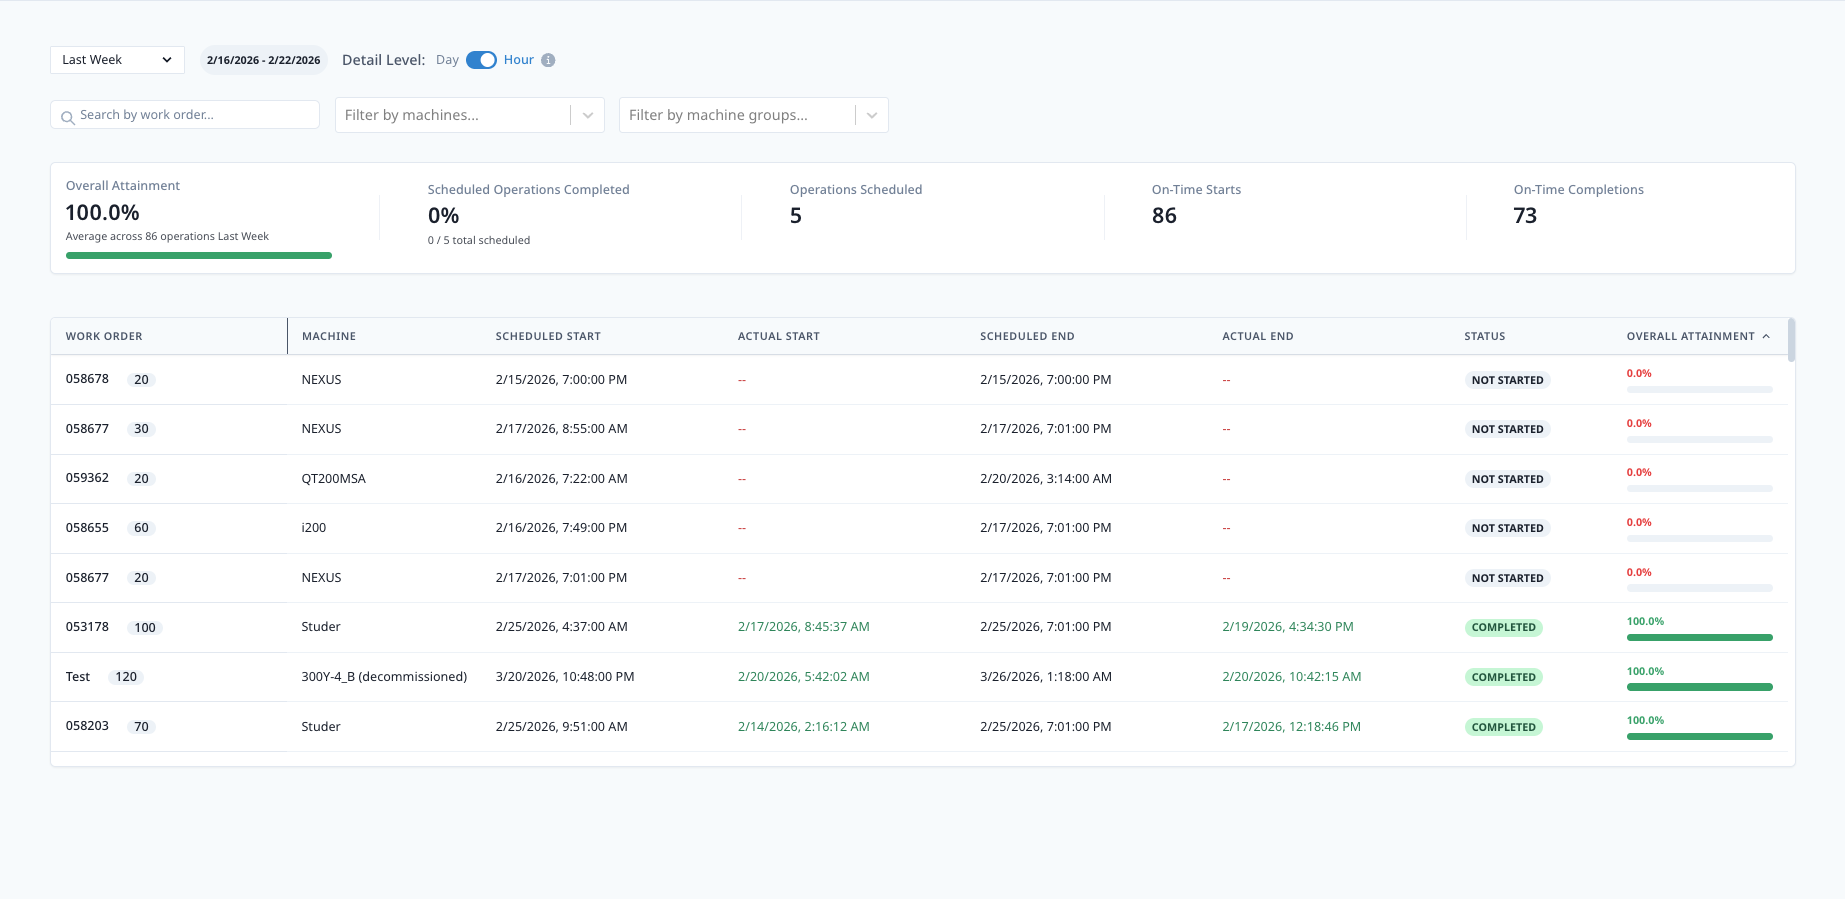The width and height of the screenshot is (1845, 899).
Task: Focus the Search by work order field
Action: (x=185, y=115)
